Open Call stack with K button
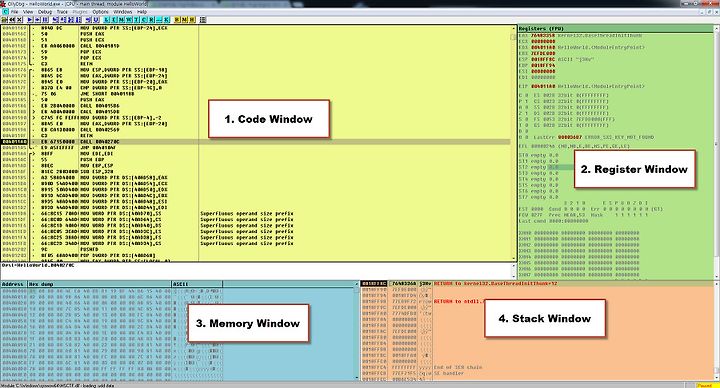Image resolution: width=720 pixels, height=388 pixels. coord(167,20)
